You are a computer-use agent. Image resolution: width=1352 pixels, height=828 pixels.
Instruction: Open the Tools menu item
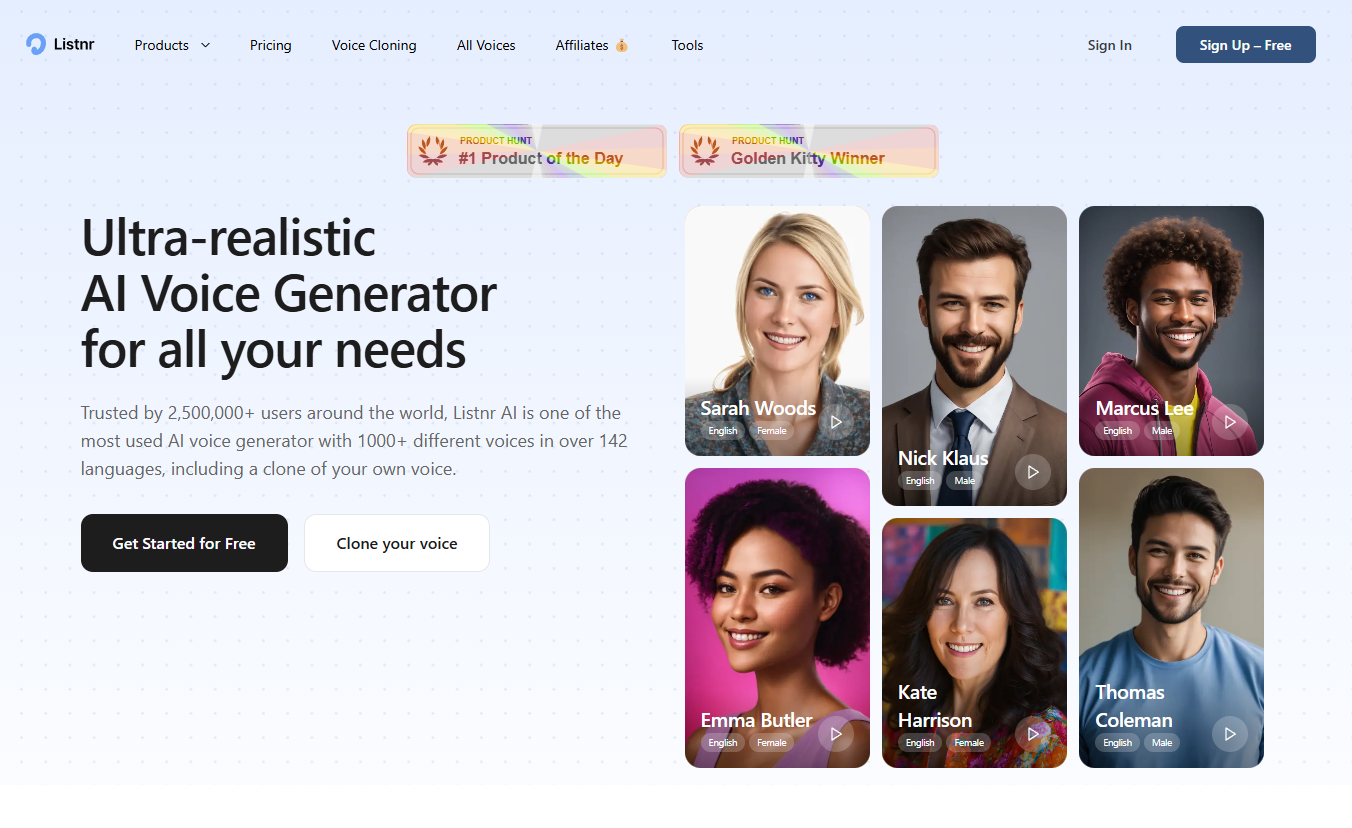pyautogui.click(x=687, y=45)
